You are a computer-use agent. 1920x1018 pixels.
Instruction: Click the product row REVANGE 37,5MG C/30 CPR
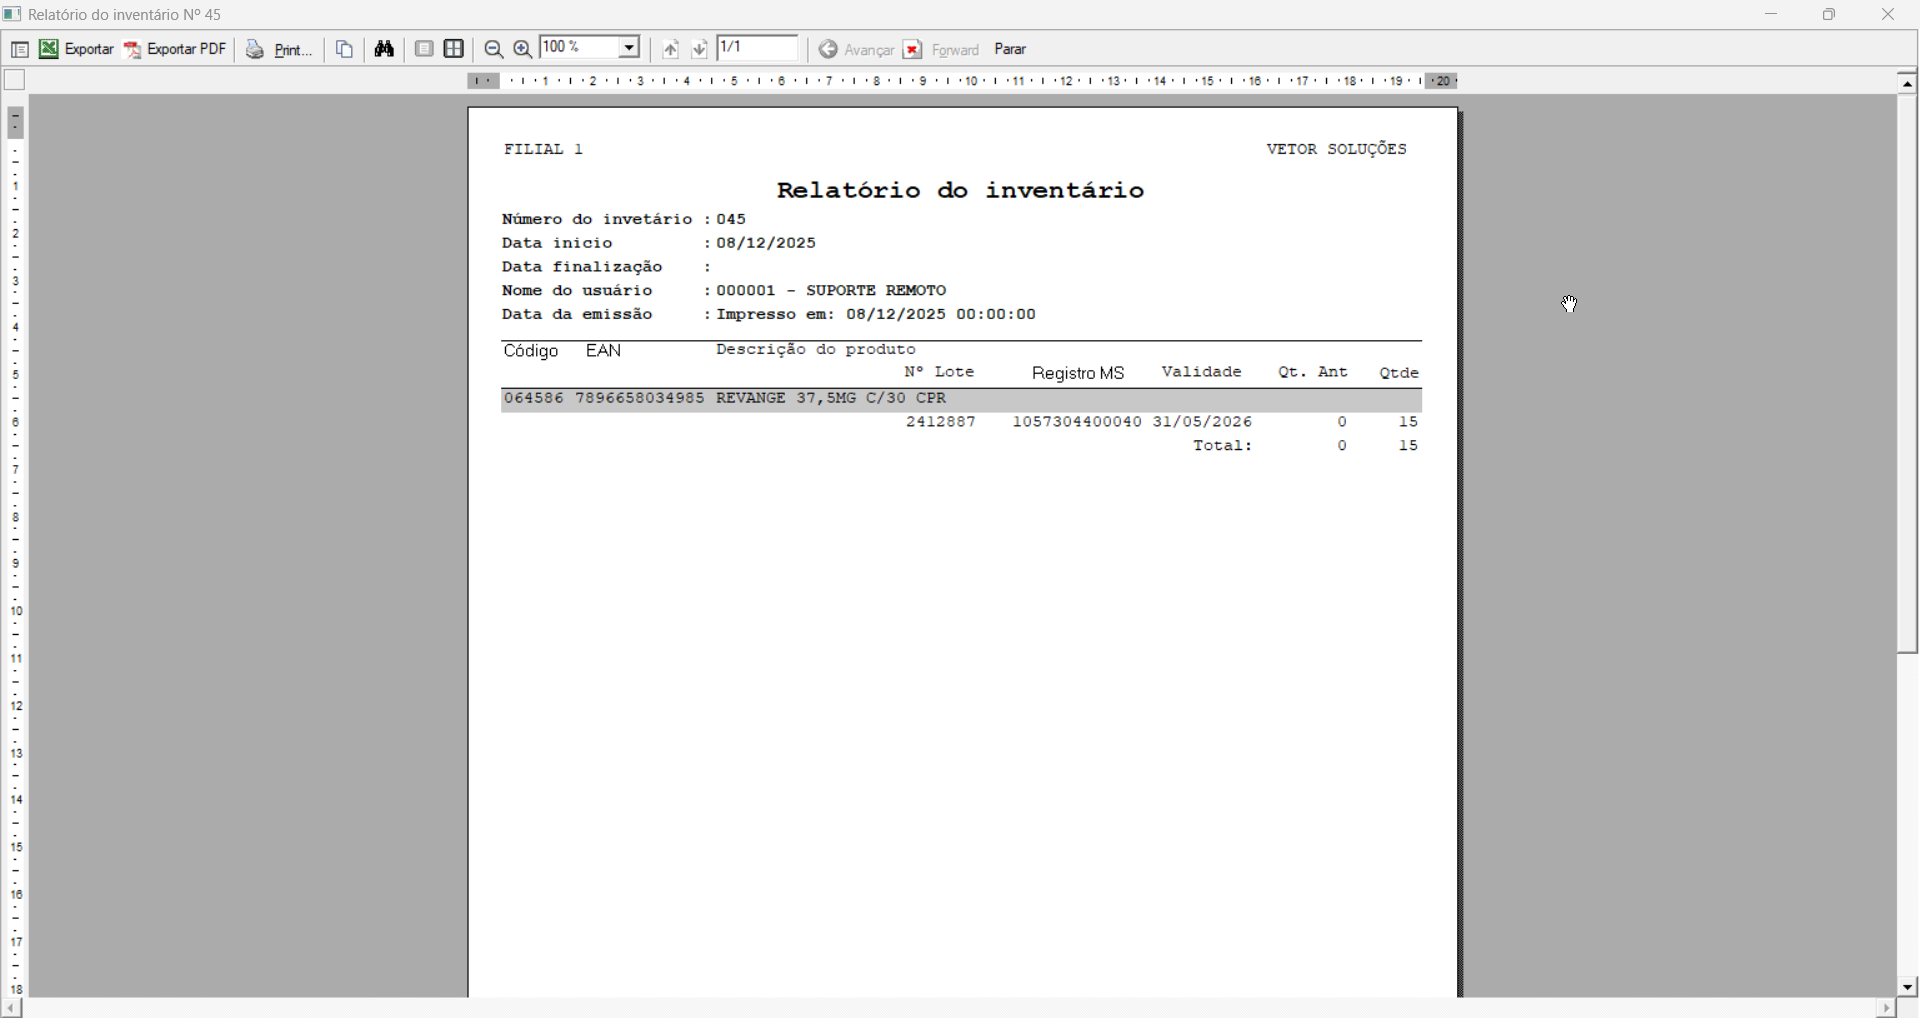[962, 399]
